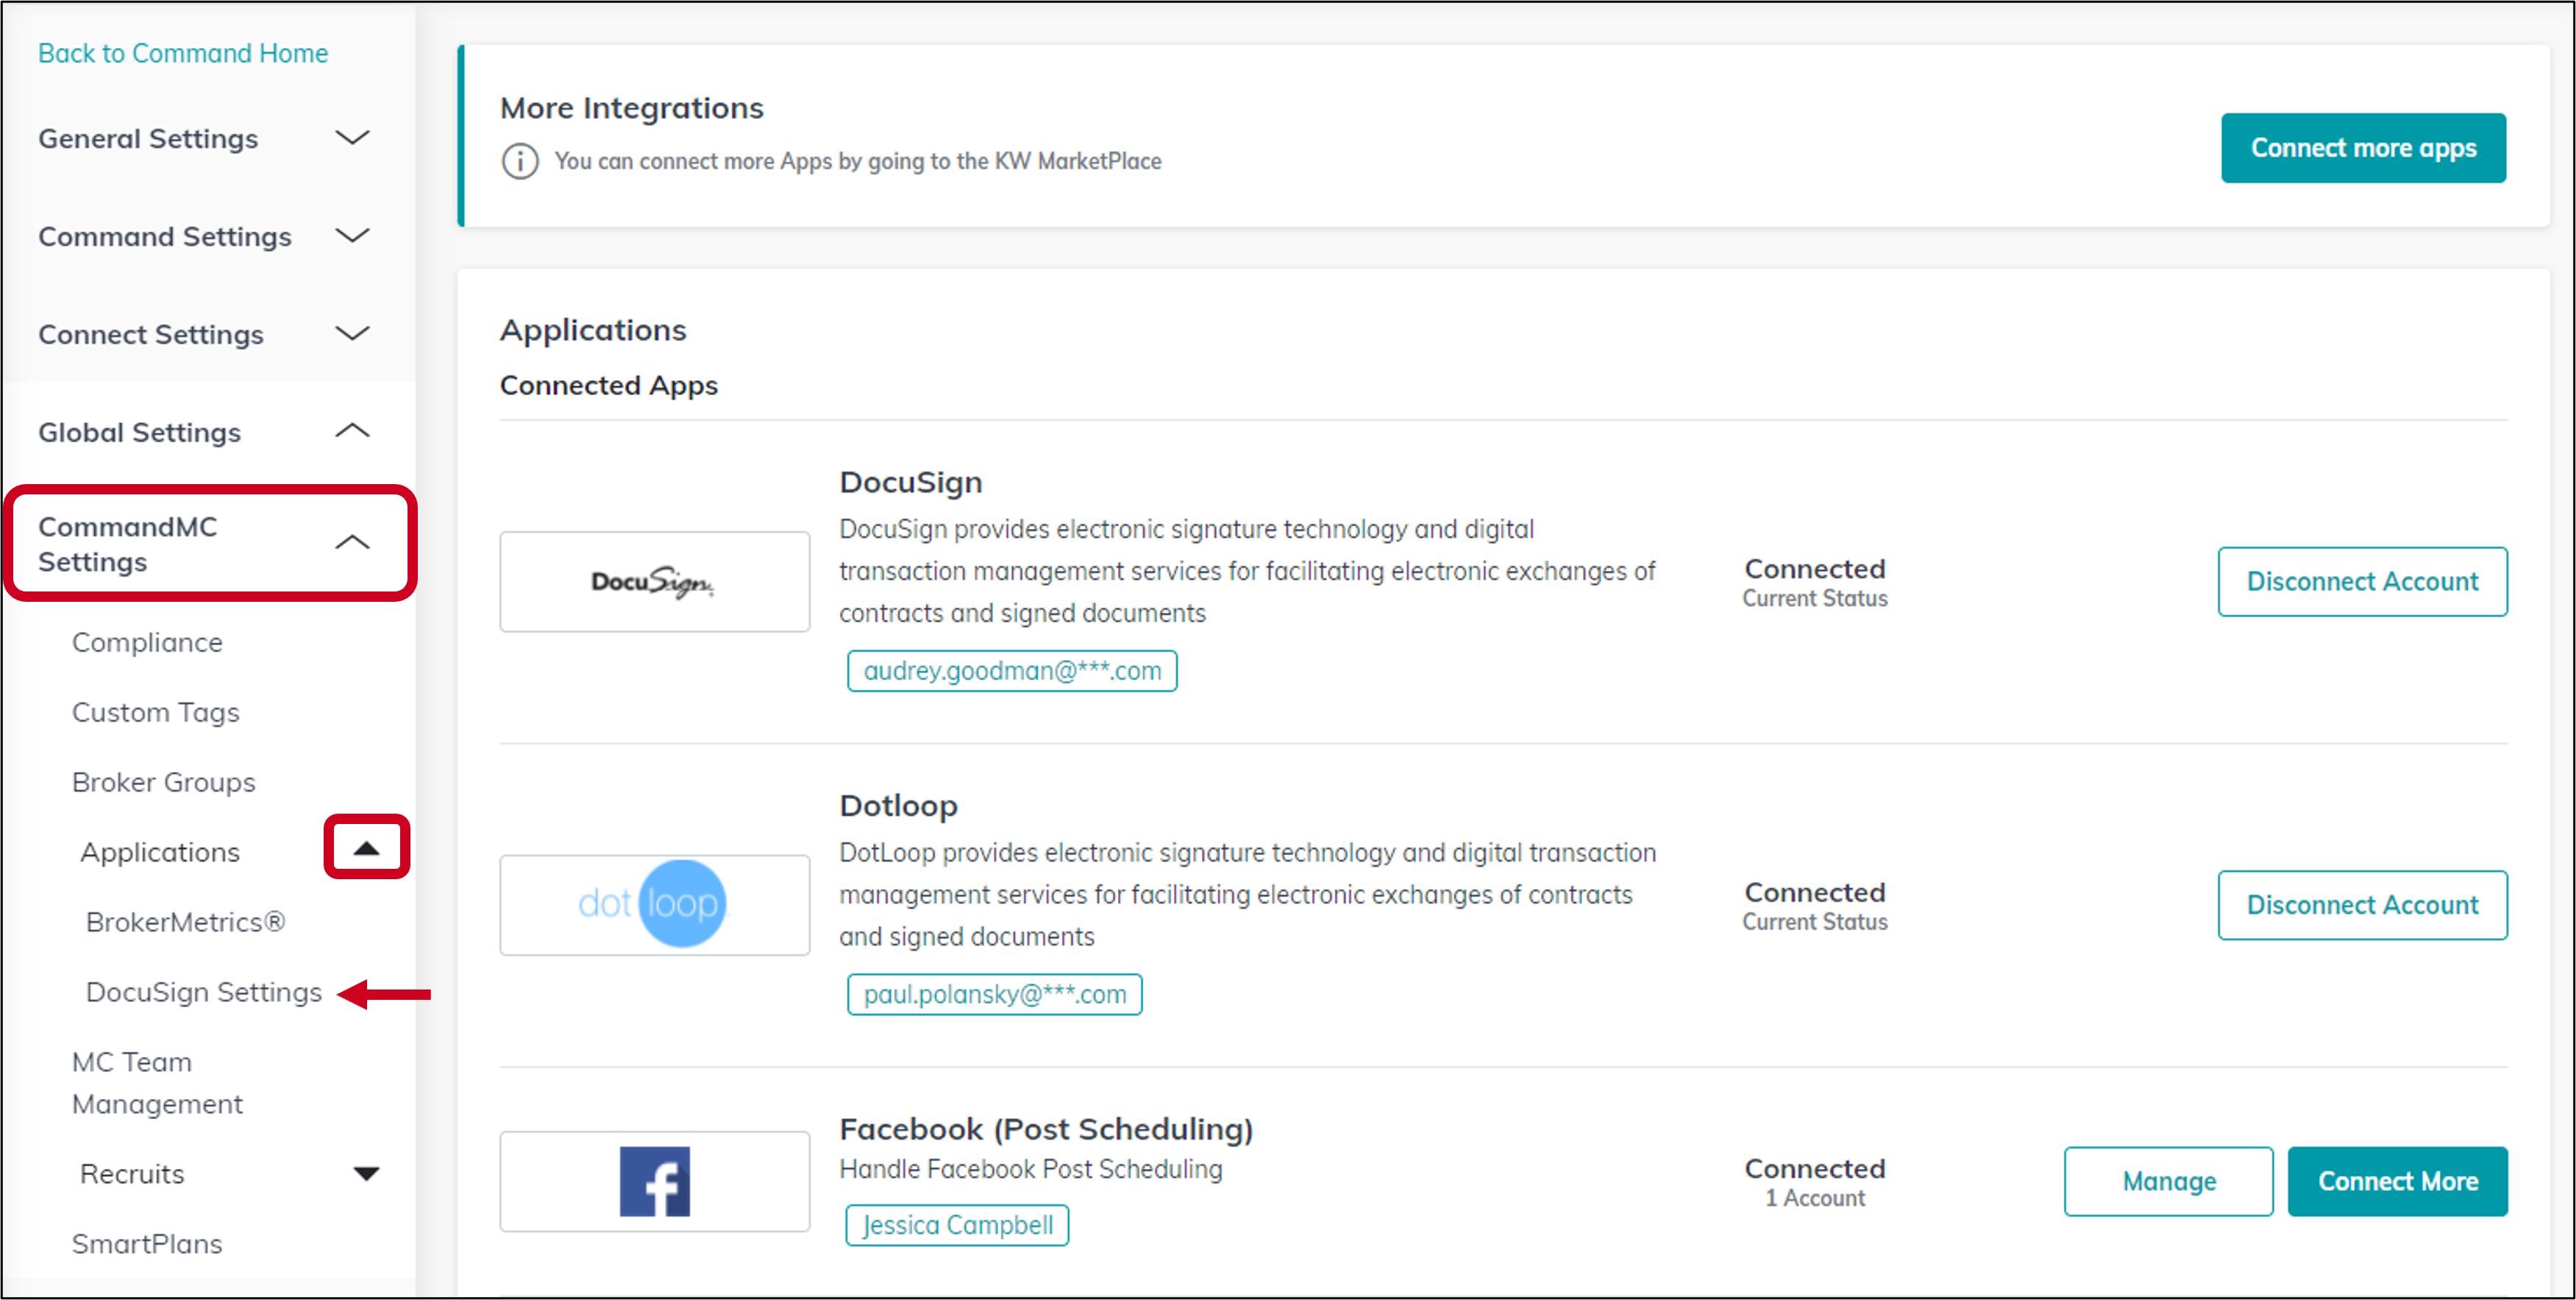Collapse the Global Settings section
This screenshot has height=1300, width=2576.
click(x=351, y=430)
